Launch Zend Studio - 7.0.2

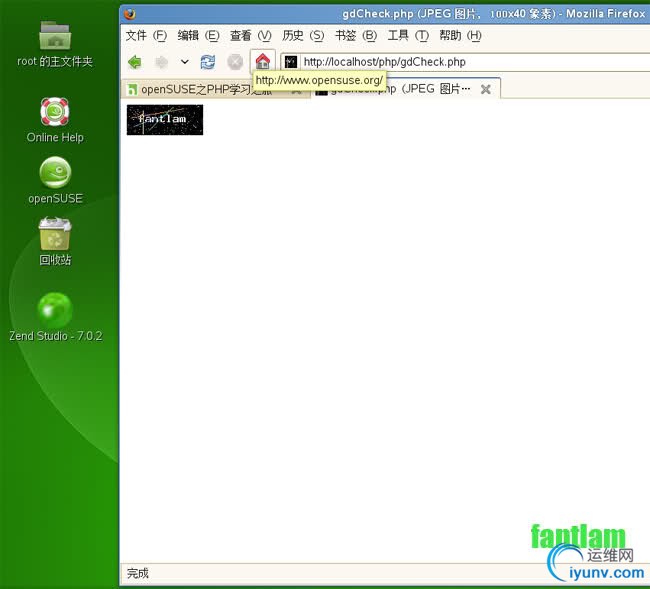tap(55, 317)
